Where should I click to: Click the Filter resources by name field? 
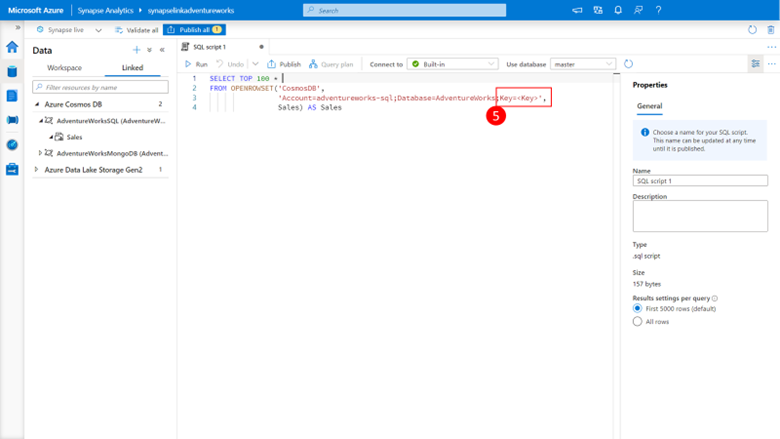pos(100,87)
